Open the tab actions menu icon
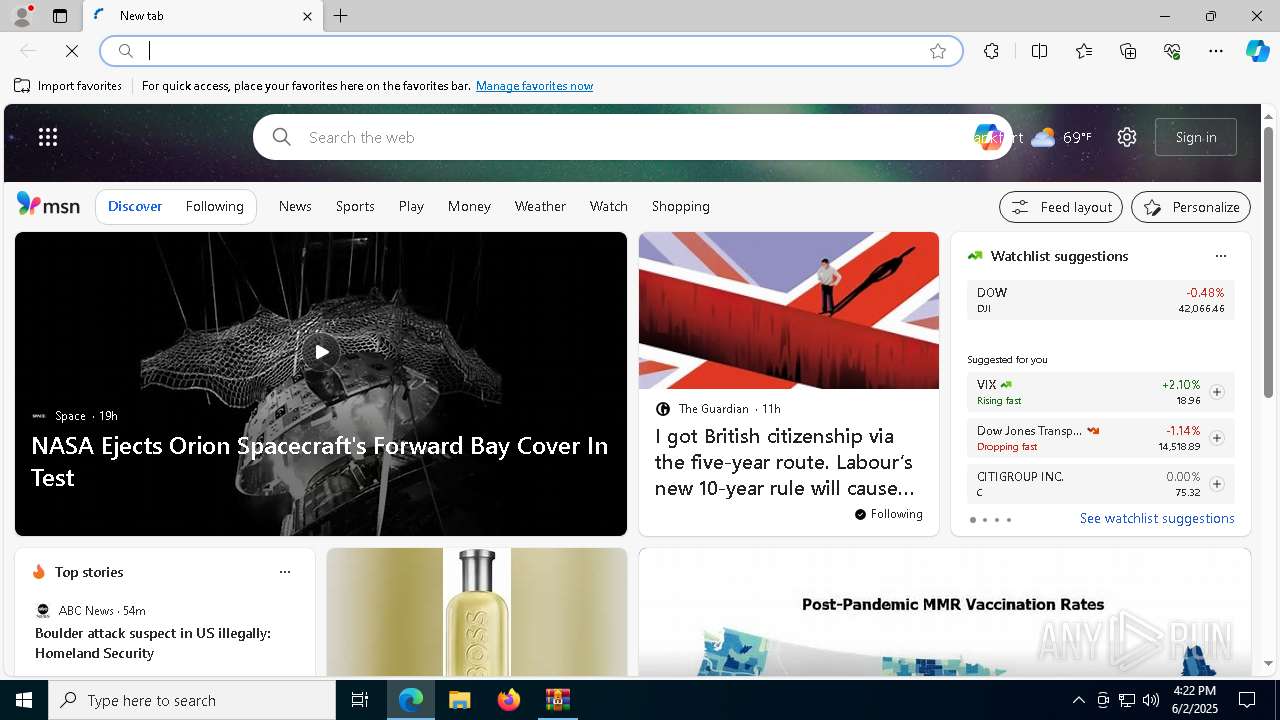Viewport: 1280px width, 720px height. [60, 16]
